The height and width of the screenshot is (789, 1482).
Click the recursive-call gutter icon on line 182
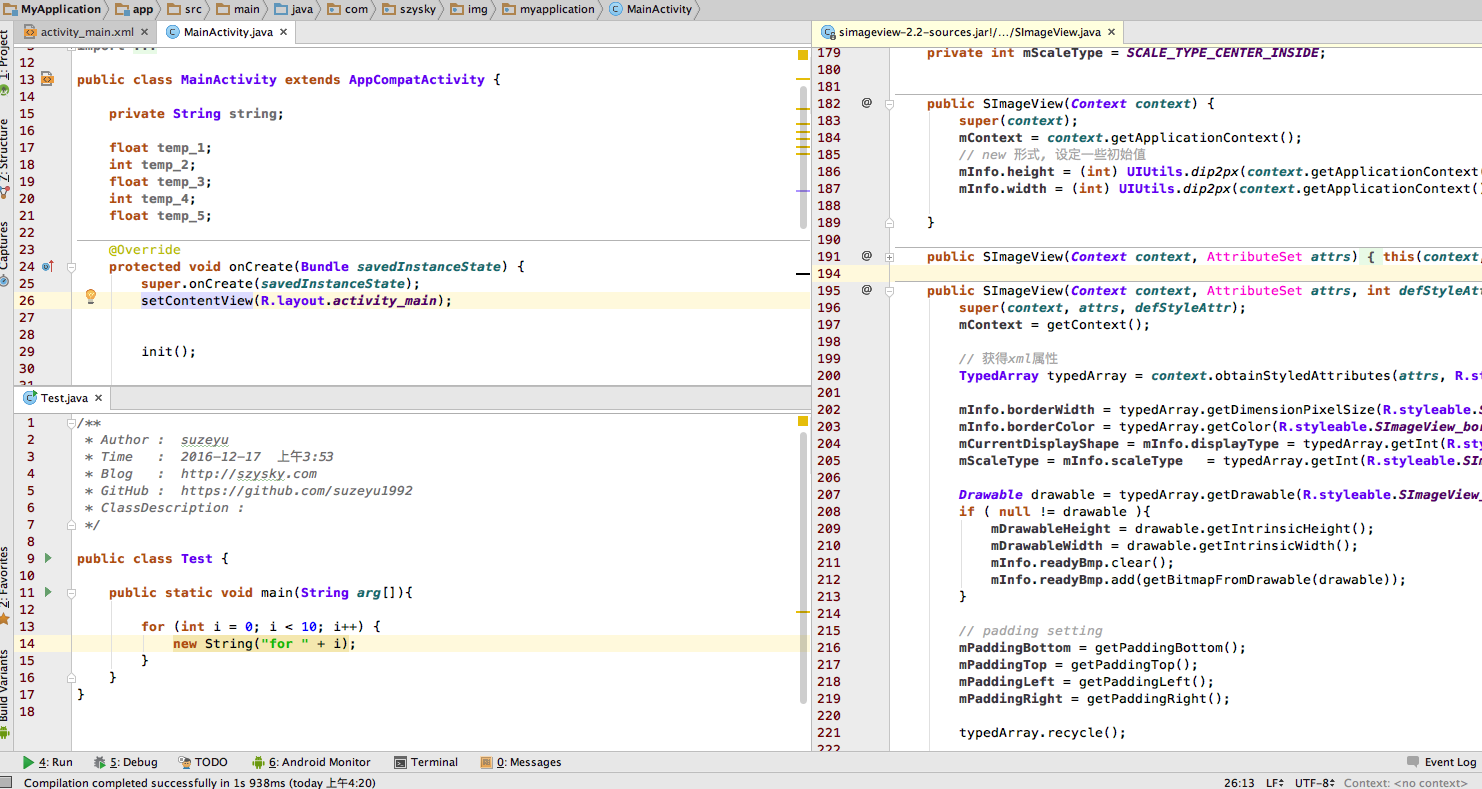(867, 103)
